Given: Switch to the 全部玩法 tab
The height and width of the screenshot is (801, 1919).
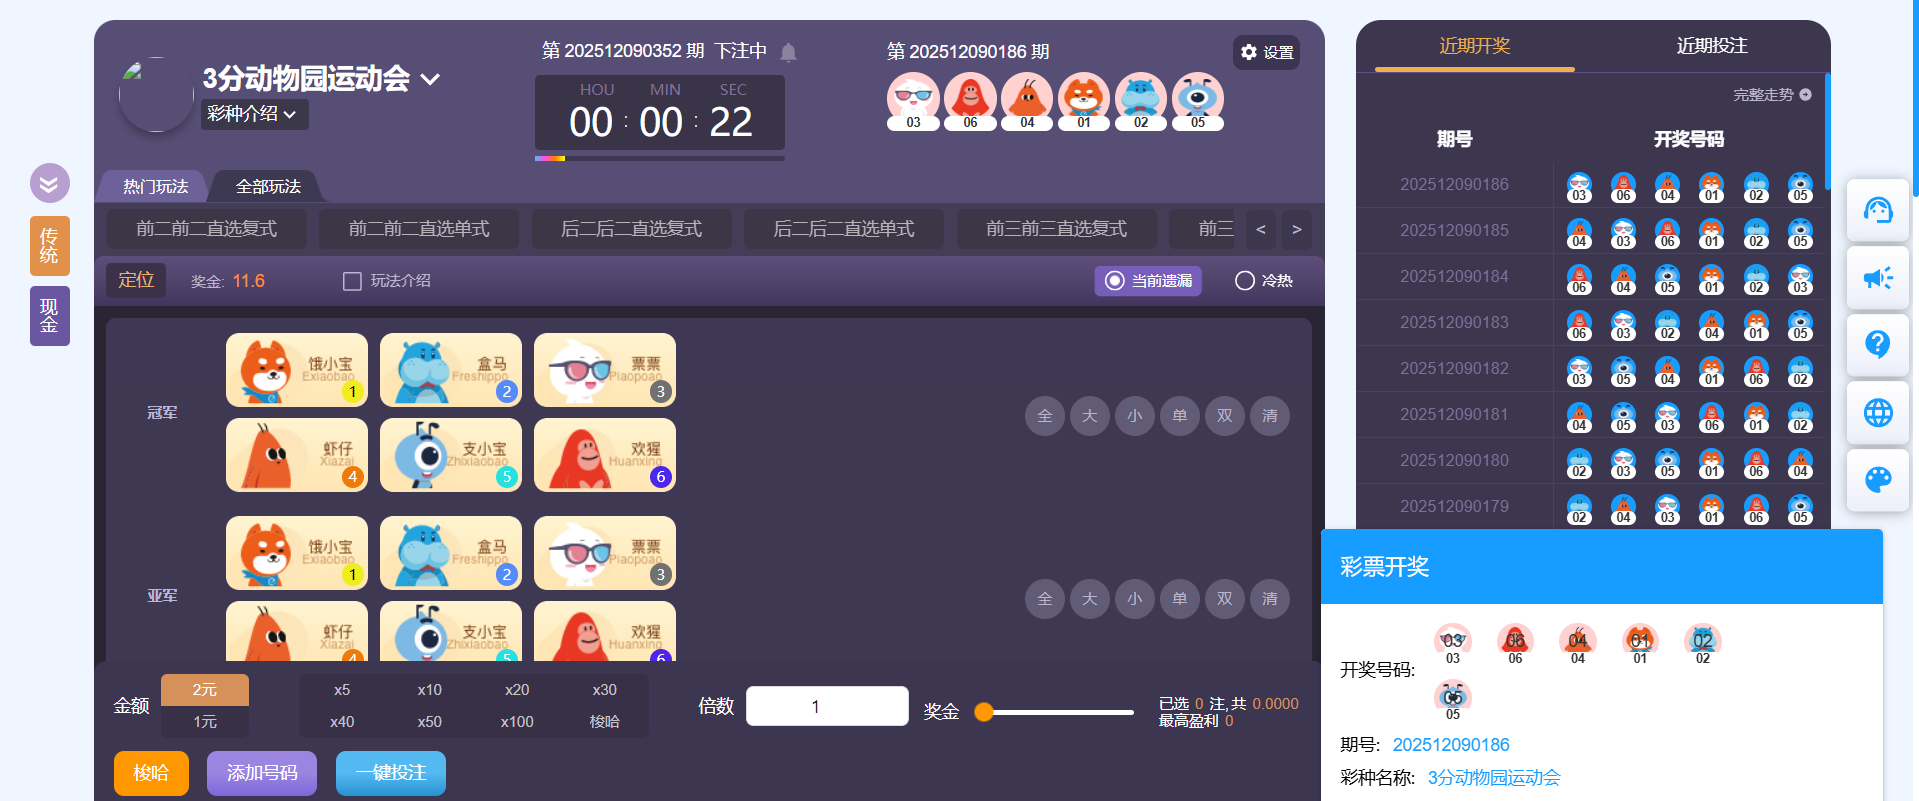Looking at the screenshot, I should 268,186.
